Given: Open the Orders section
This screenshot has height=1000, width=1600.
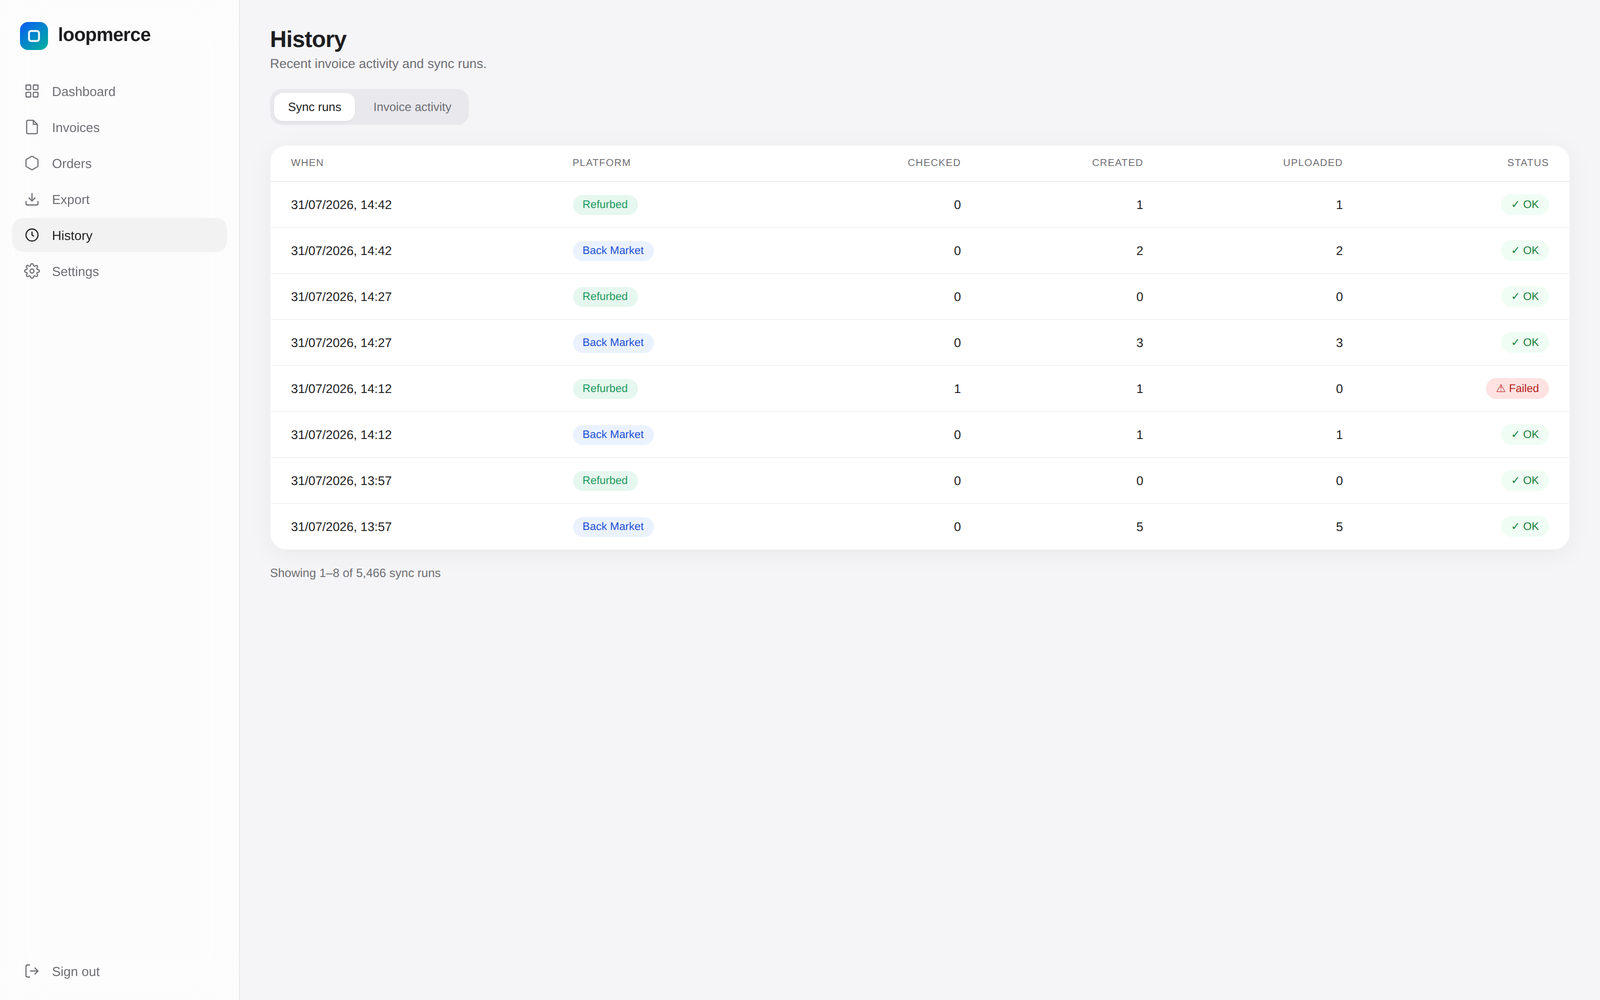Looking at the screenshot, I should click(x=119, y=163).
